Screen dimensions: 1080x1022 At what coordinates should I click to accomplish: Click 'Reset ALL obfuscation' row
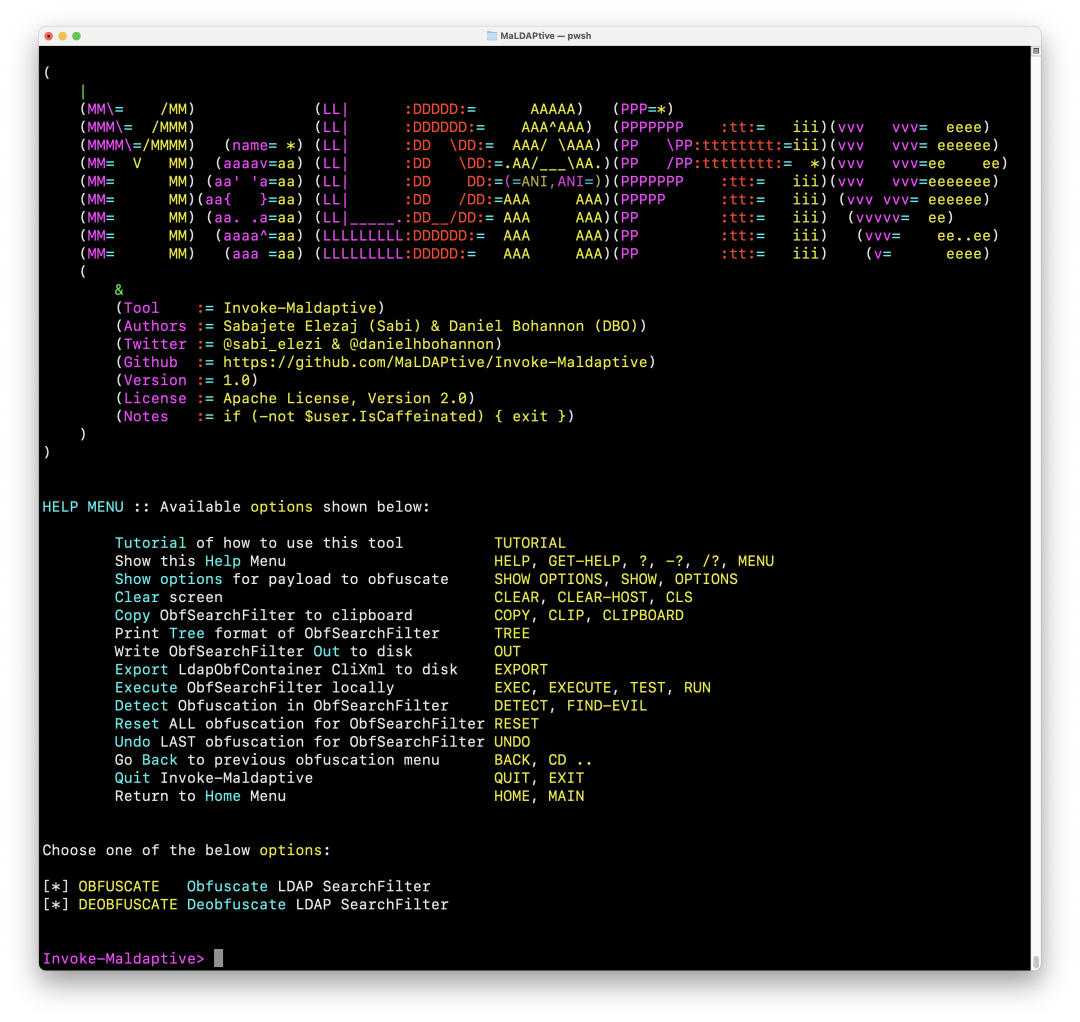click(300, 724)
